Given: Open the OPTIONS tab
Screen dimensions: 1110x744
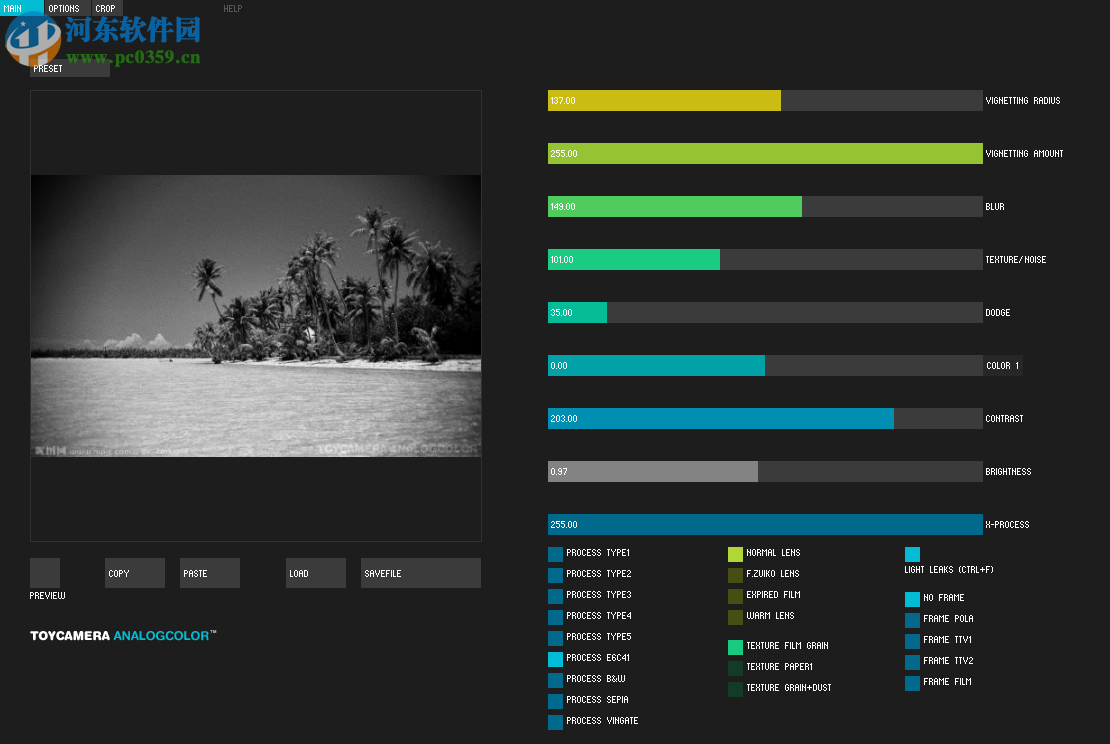Looking at the screenshot, I should pos(67,8).
